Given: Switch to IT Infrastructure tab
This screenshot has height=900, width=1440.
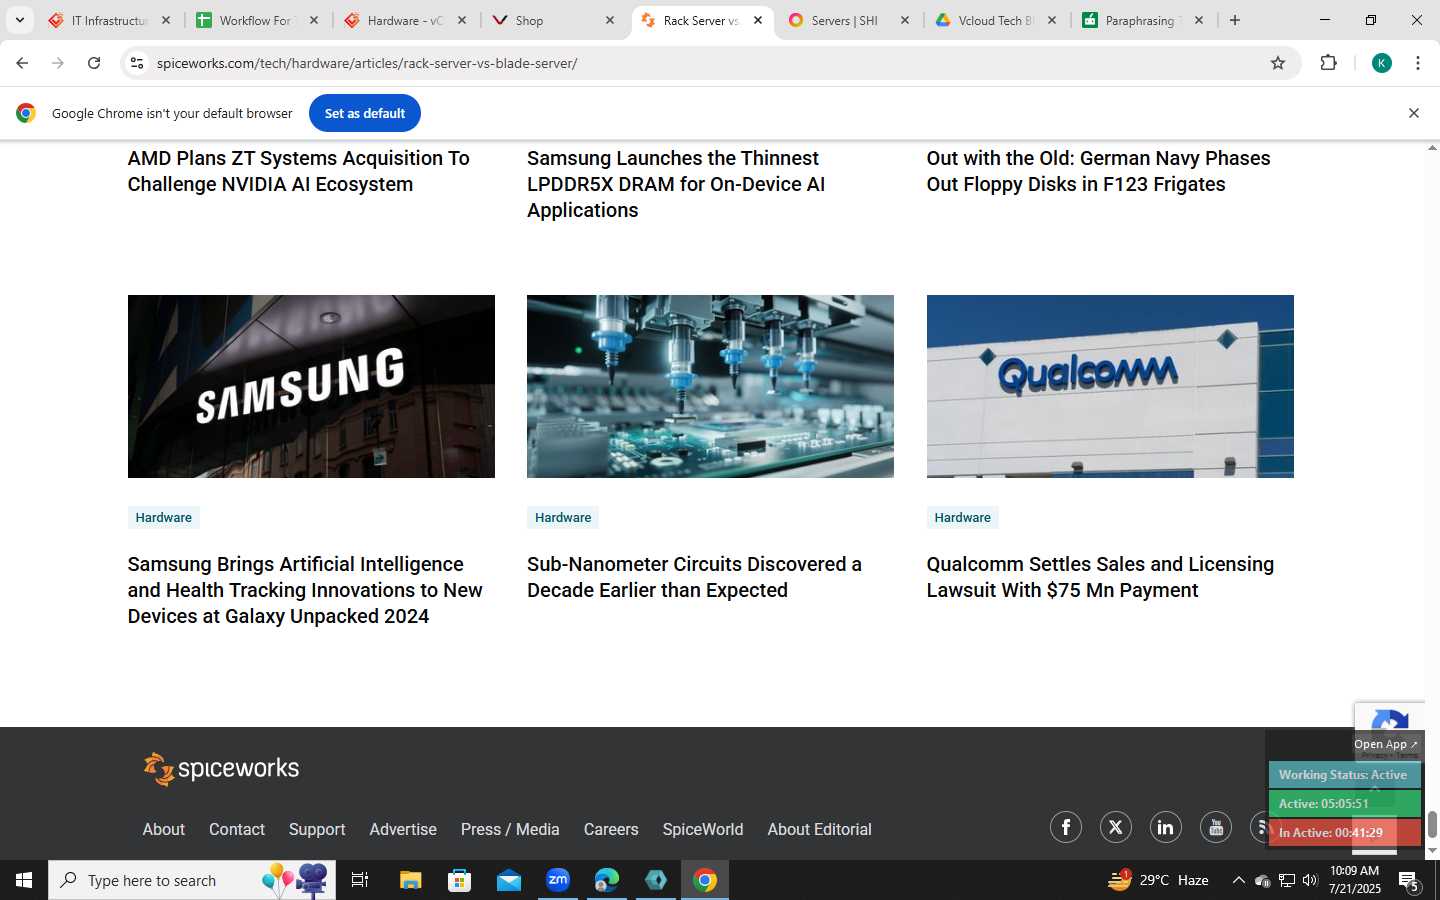Looking at the screenshot, I should click(x=110, y=20).
